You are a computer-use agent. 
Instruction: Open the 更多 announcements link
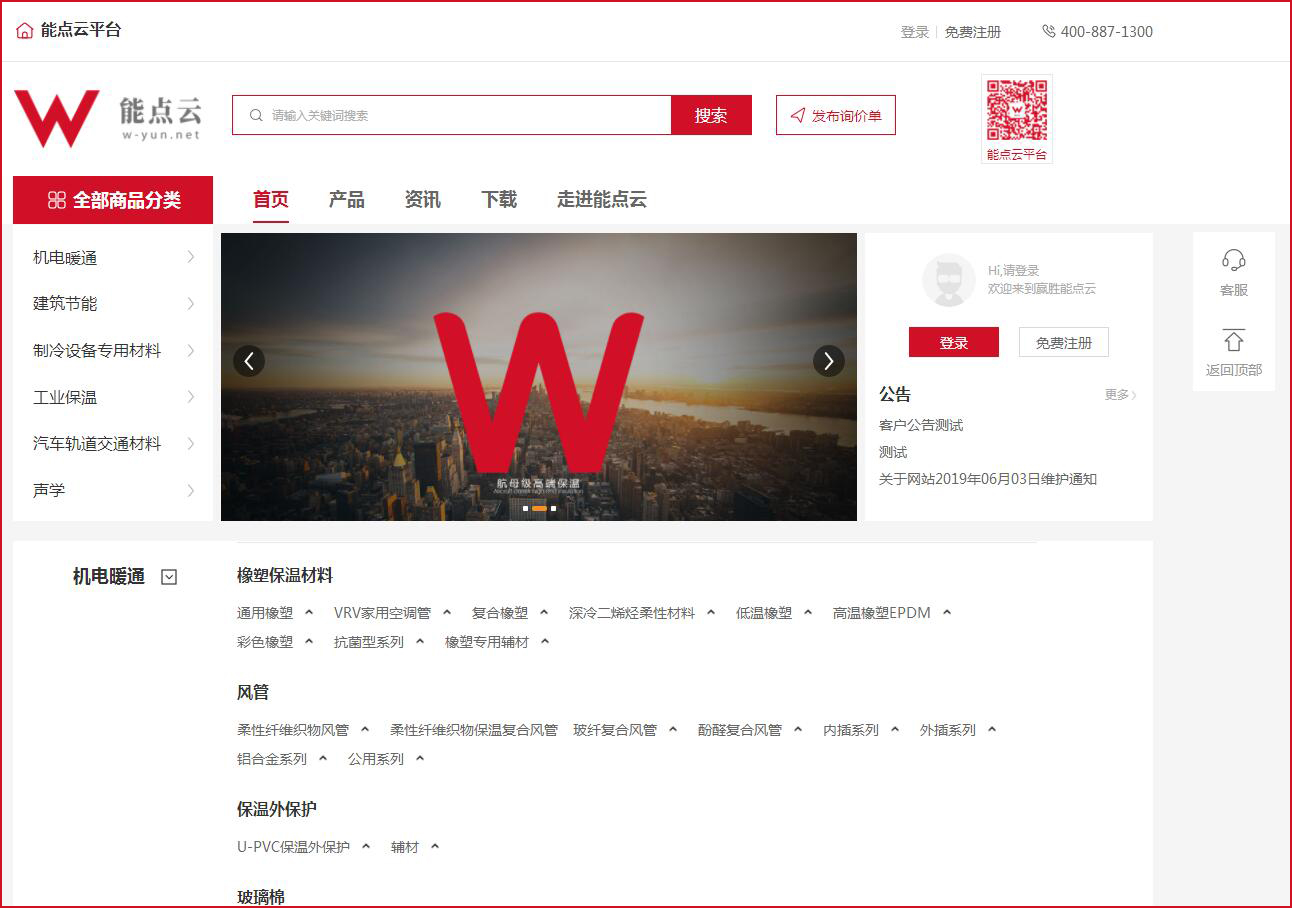tap(1120, 395)
